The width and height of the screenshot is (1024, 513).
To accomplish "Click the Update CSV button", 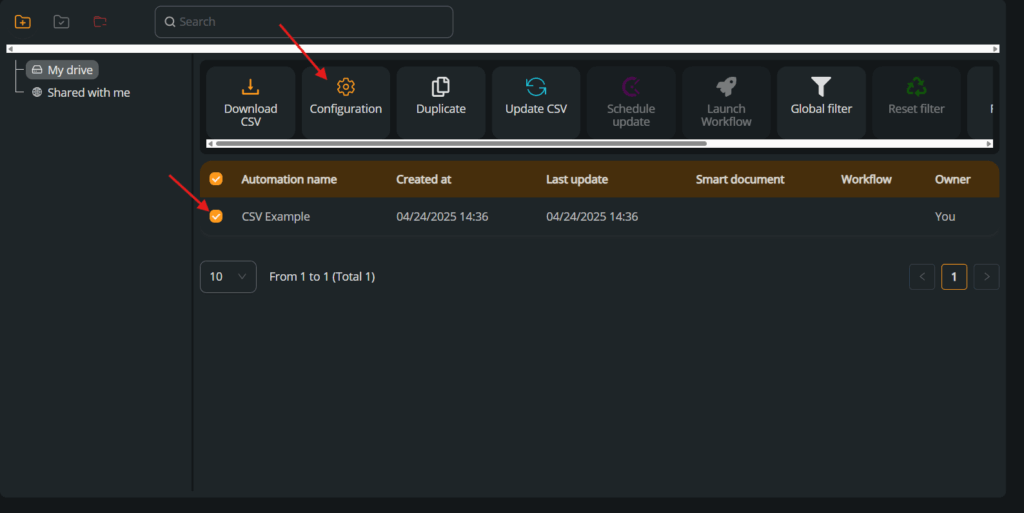I will tap(536, 102).
